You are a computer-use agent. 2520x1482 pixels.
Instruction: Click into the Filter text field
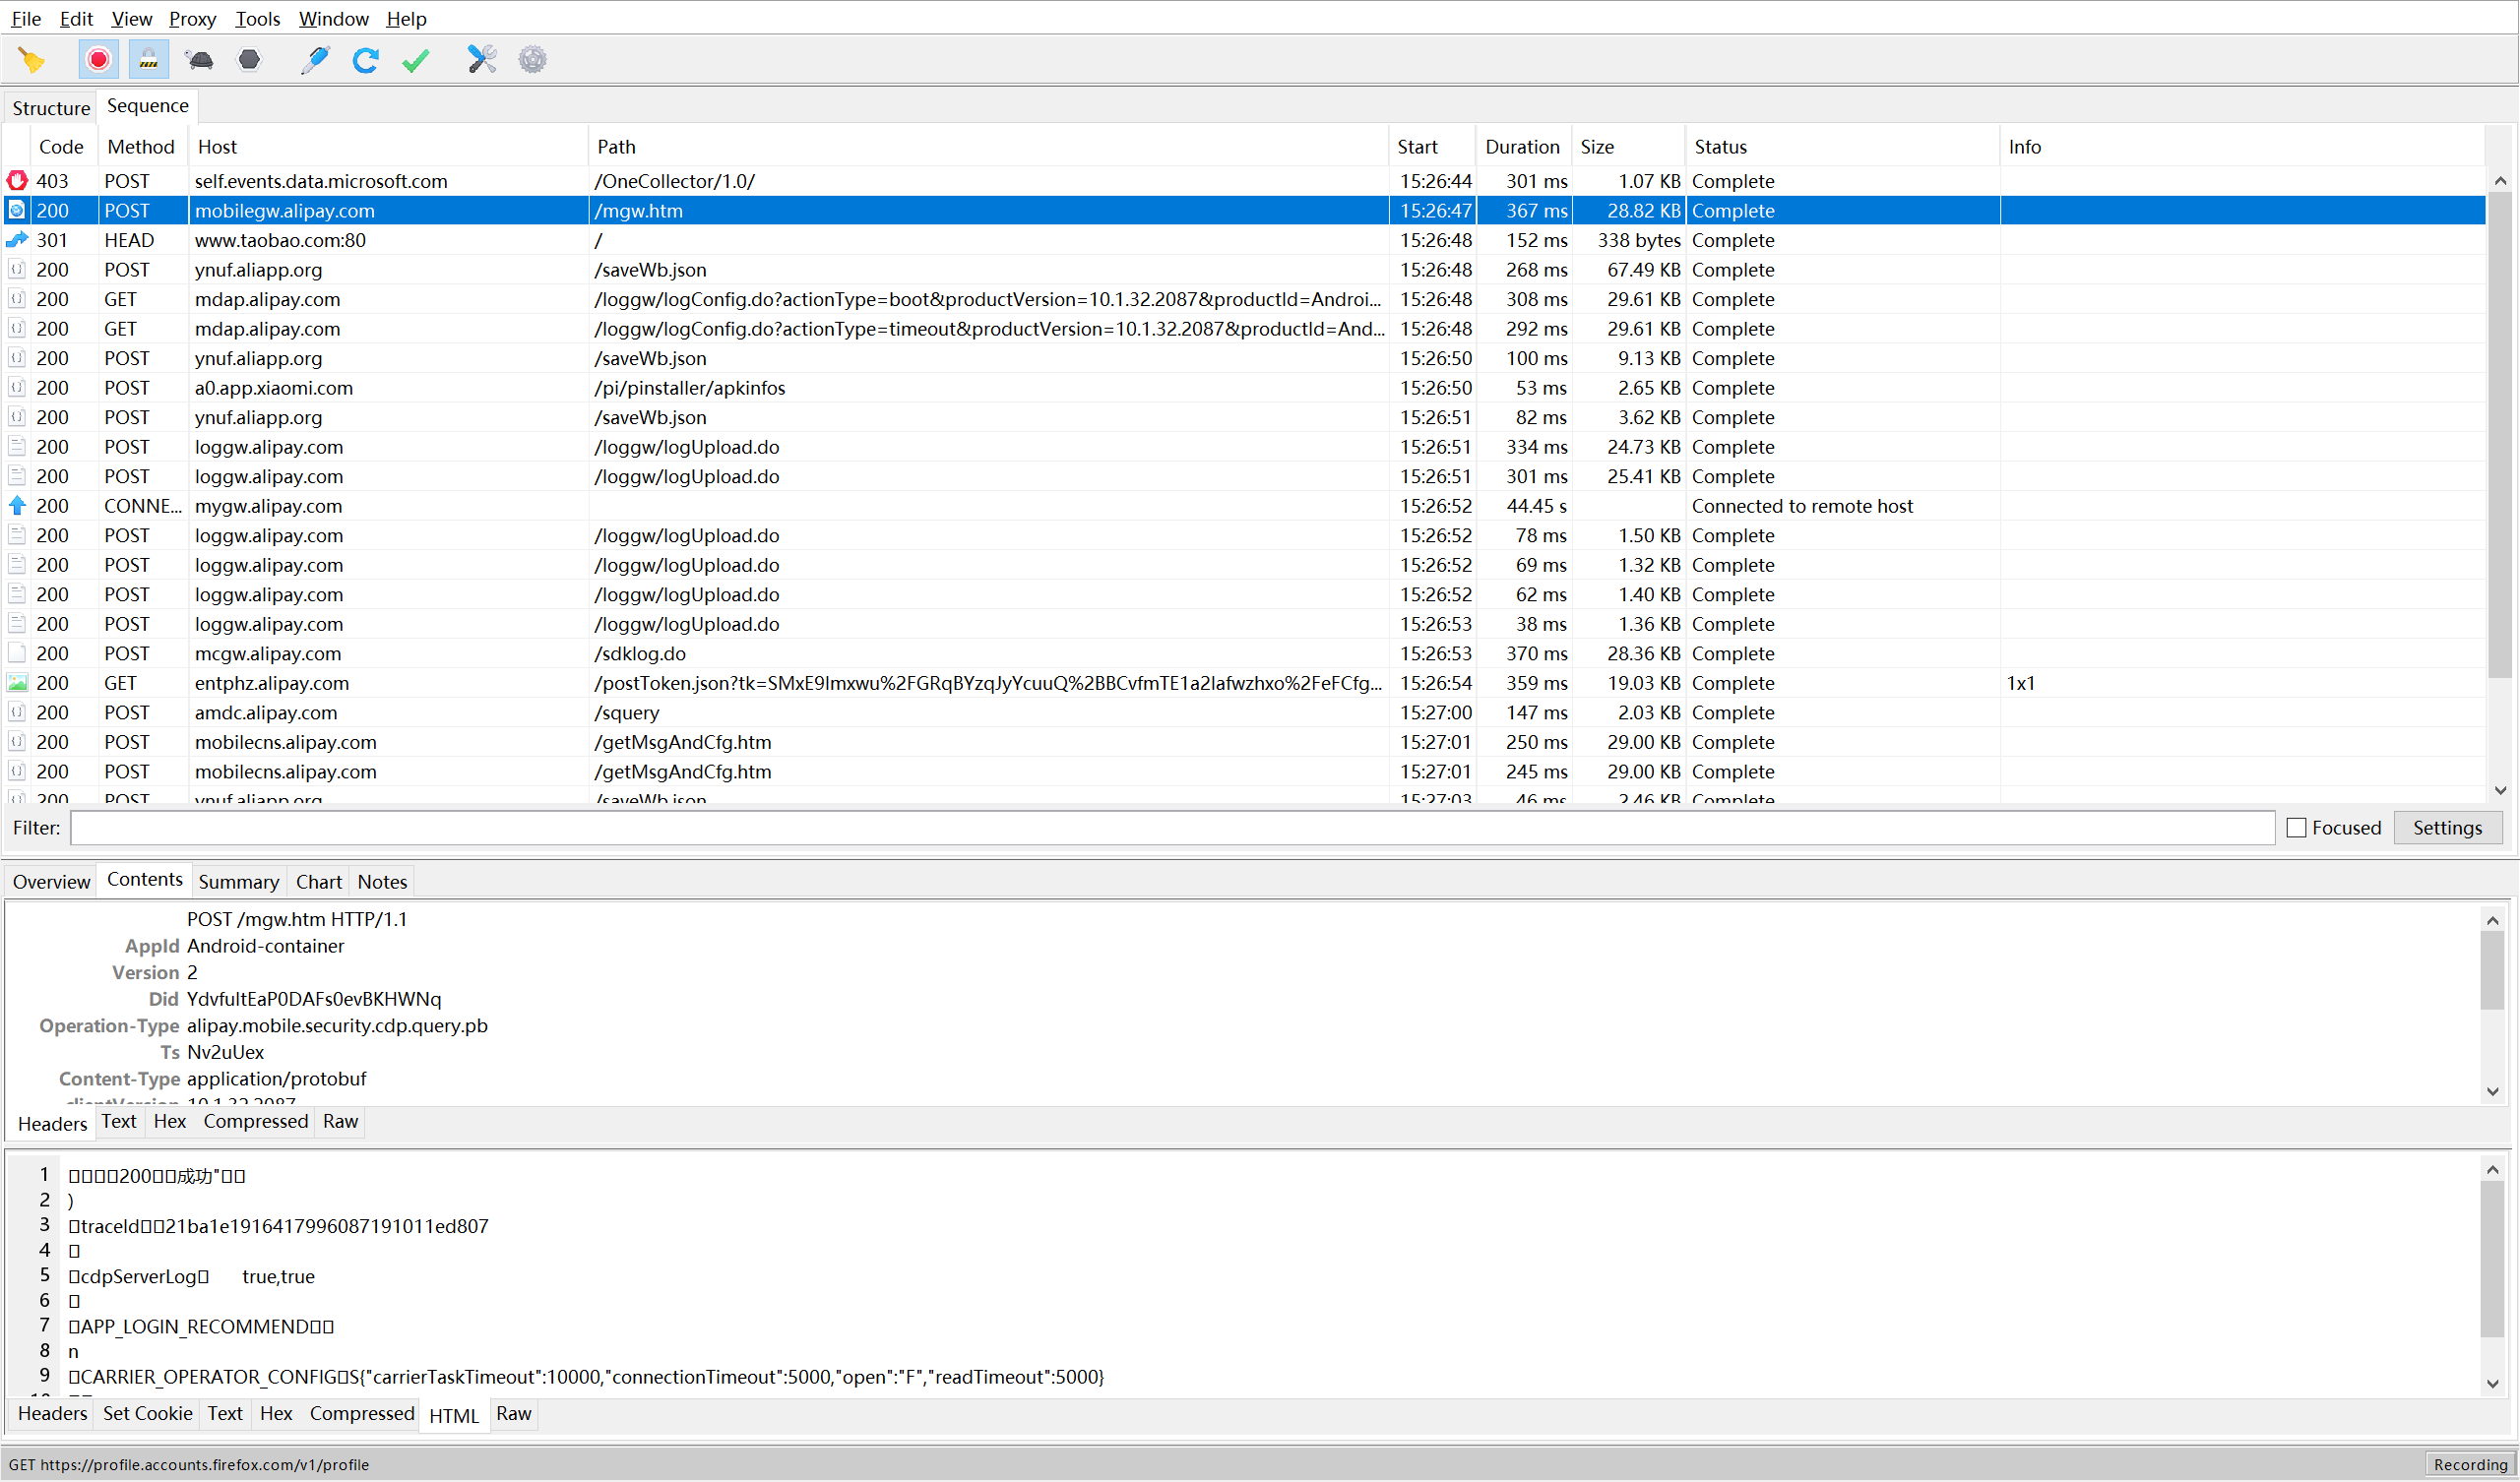tap(1172, 828)
